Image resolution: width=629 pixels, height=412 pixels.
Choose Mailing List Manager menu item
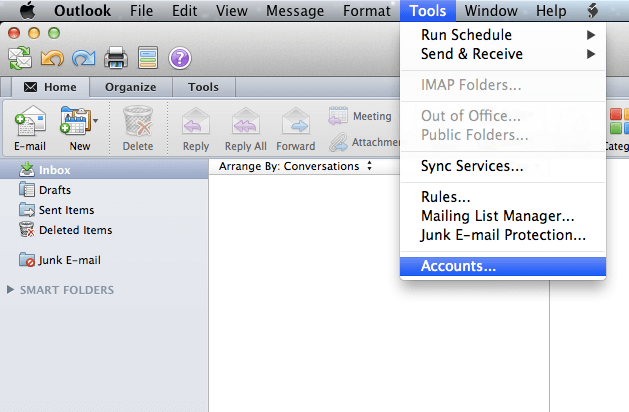[x=503, y=216]
